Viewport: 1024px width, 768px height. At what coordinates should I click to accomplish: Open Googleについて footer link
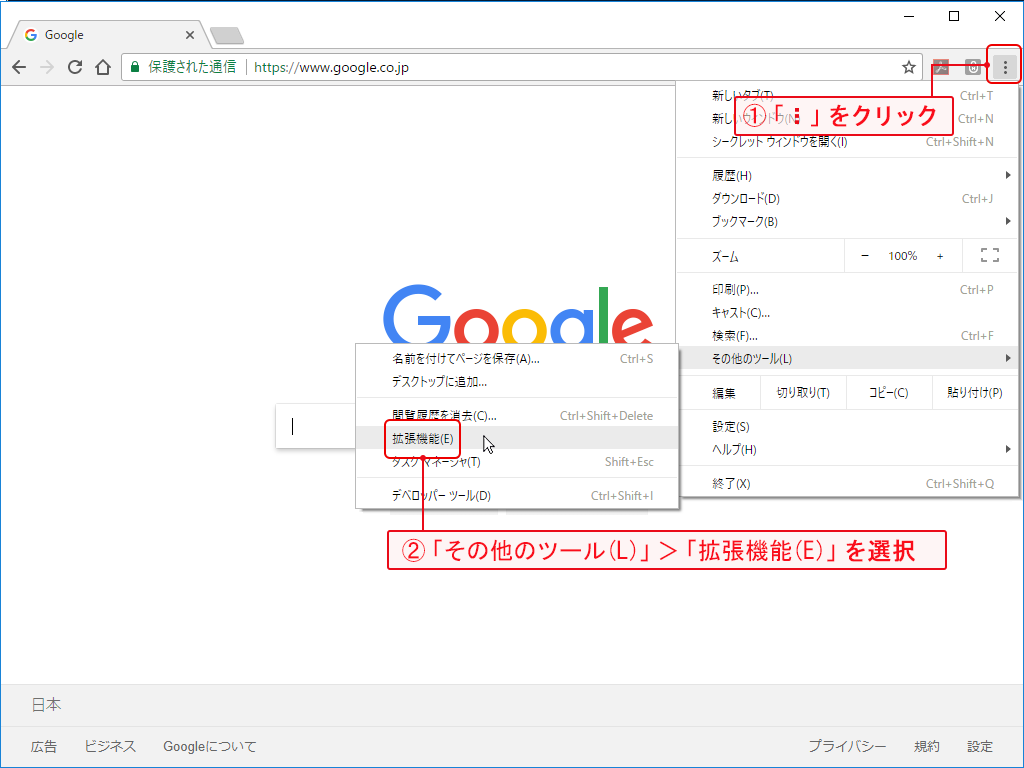tap(210, 746)
